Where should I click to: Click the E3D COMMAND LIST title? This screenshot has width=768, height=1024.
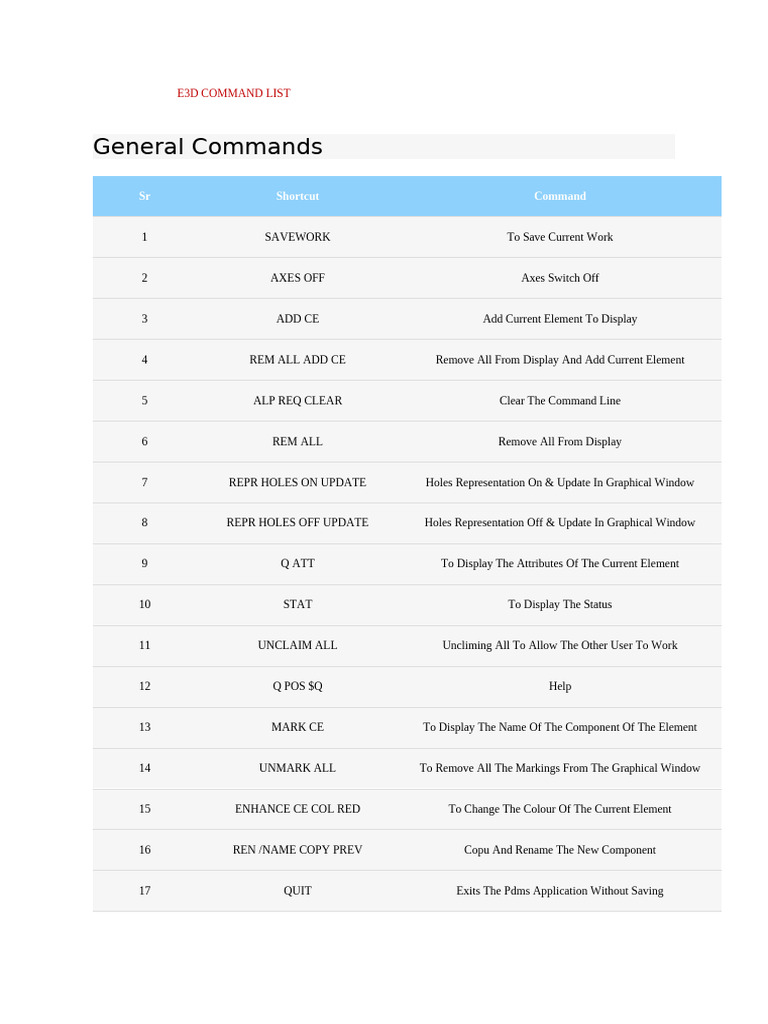233,93
